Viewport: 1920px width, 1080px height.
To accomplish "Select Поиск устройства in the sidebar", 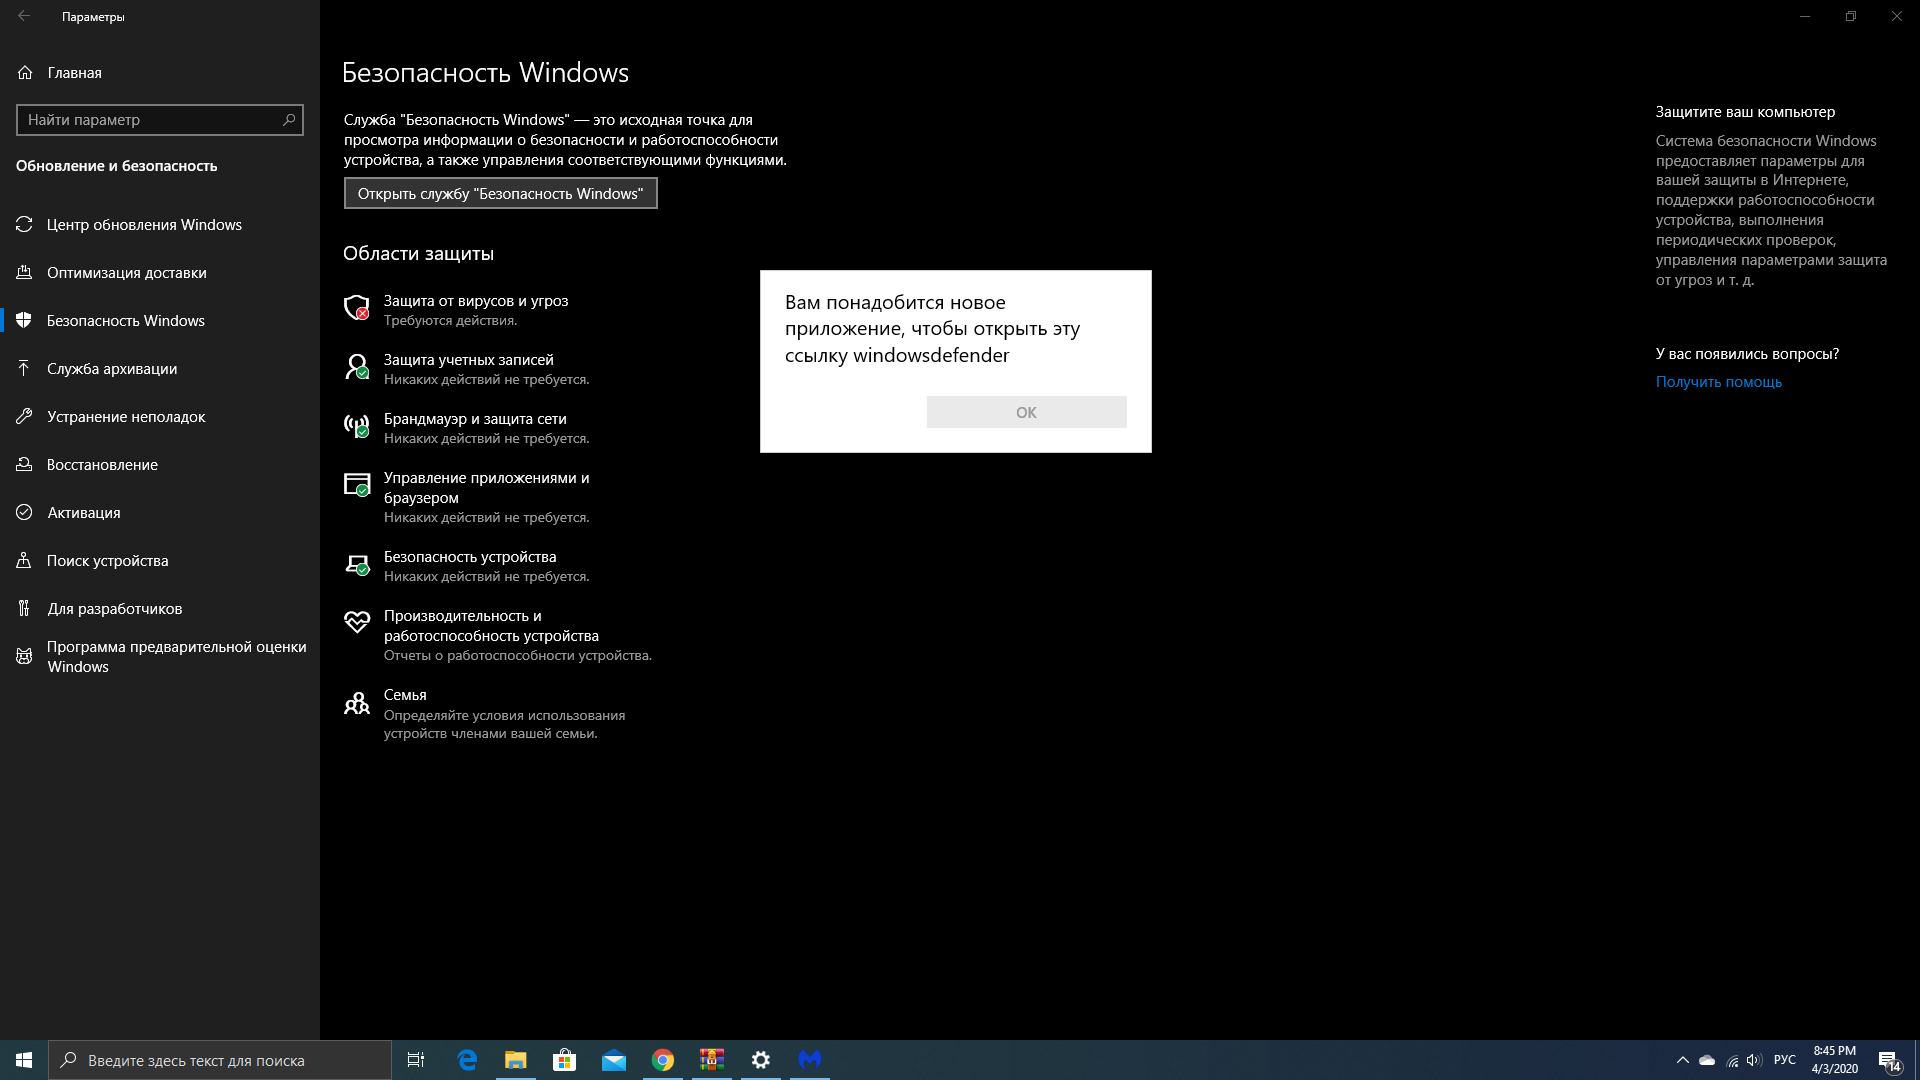I will click(x=160, y=561).
